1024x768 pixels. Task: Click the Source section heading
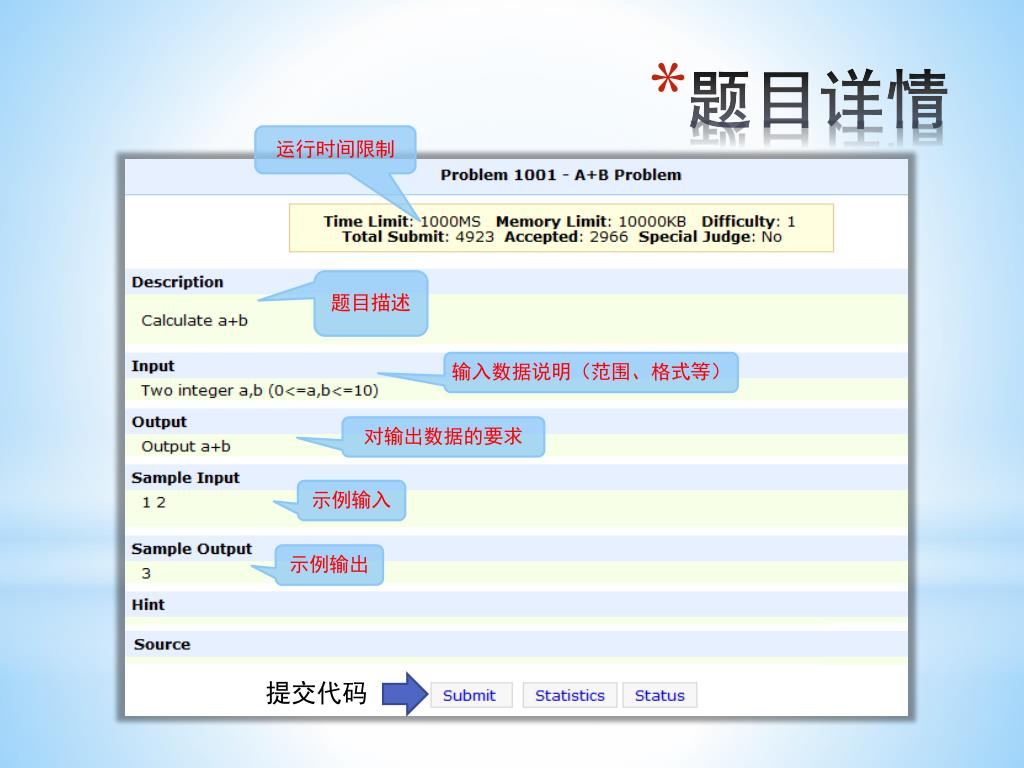pos(162,645)
